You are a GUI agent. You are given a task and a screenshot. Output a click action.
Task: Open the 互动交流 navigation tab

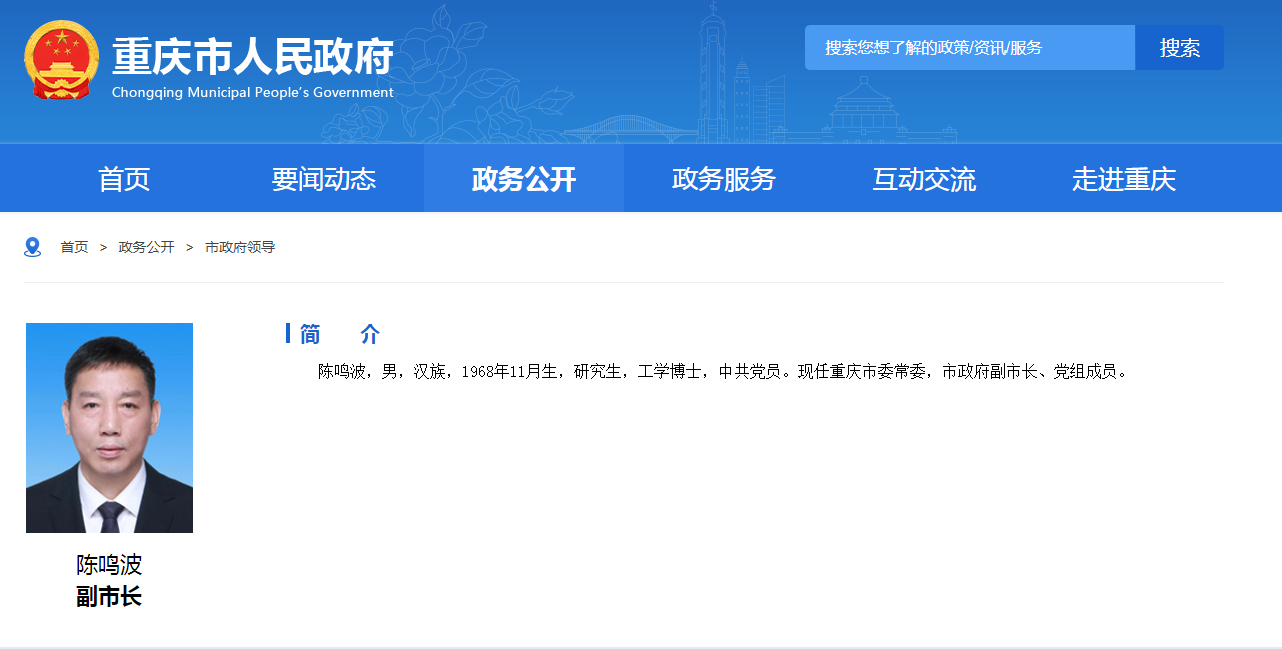pos(924,179)
